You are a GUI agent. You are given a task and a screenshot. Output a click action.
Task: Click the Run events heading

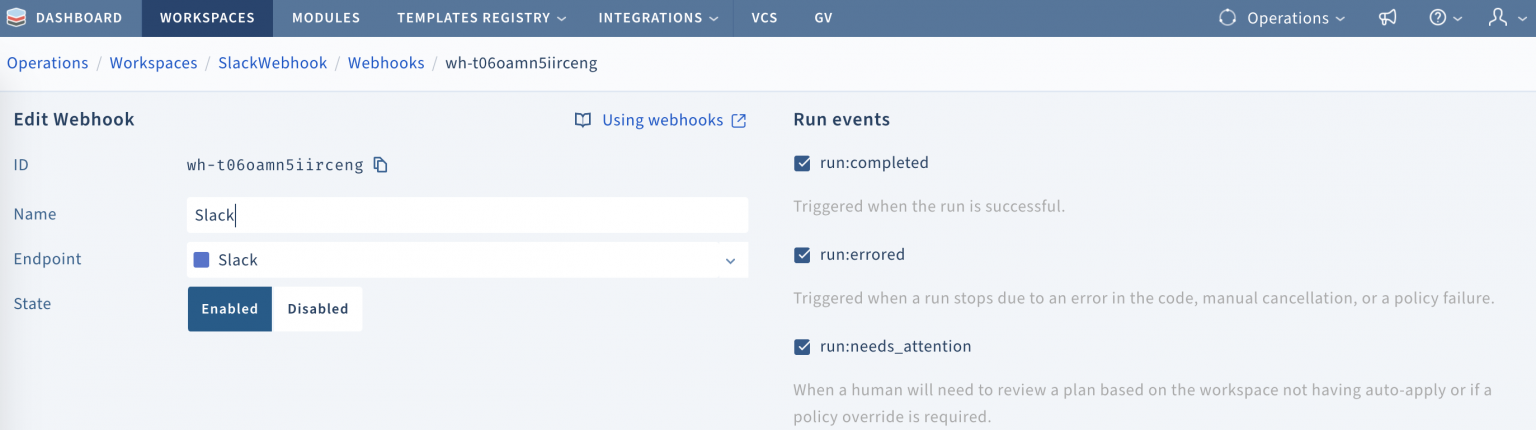tap(841, 120)
